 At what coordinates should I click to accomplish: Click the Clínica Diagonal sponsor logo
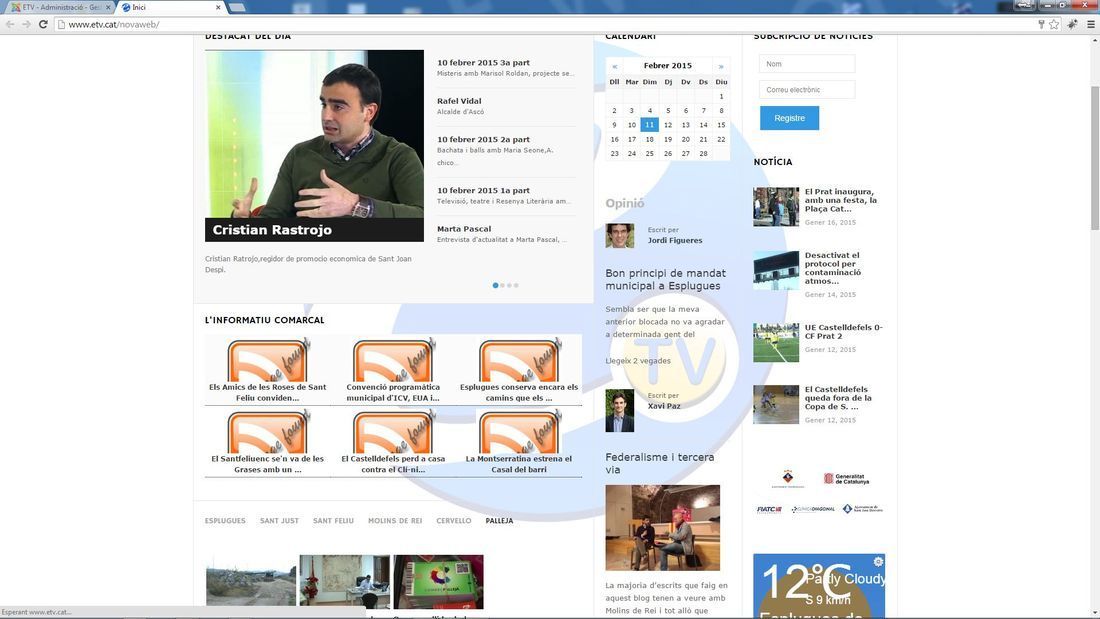813,509
